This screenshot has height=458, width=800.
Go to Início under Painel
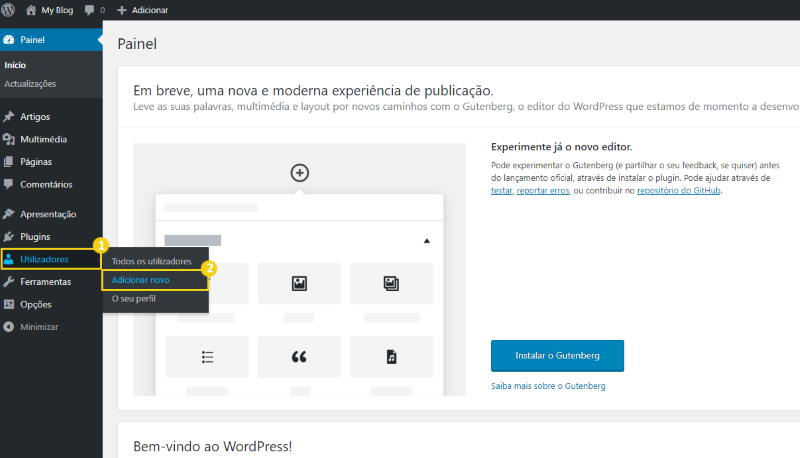(15, 65)
